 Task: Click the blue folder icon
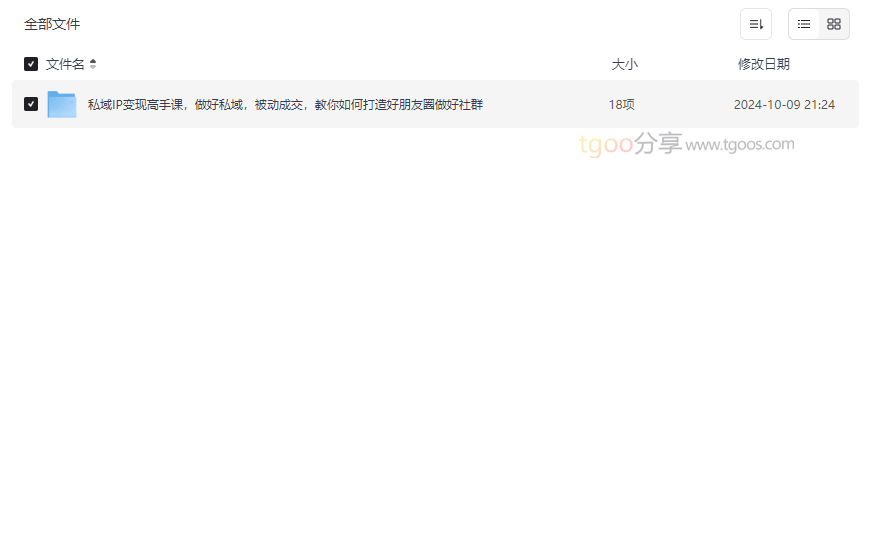(62, 104)
